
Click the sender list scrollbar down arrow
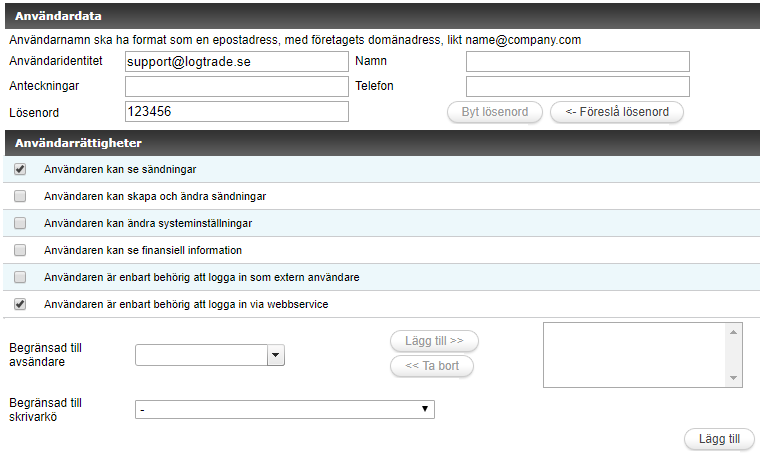click(x=735, y=378)
